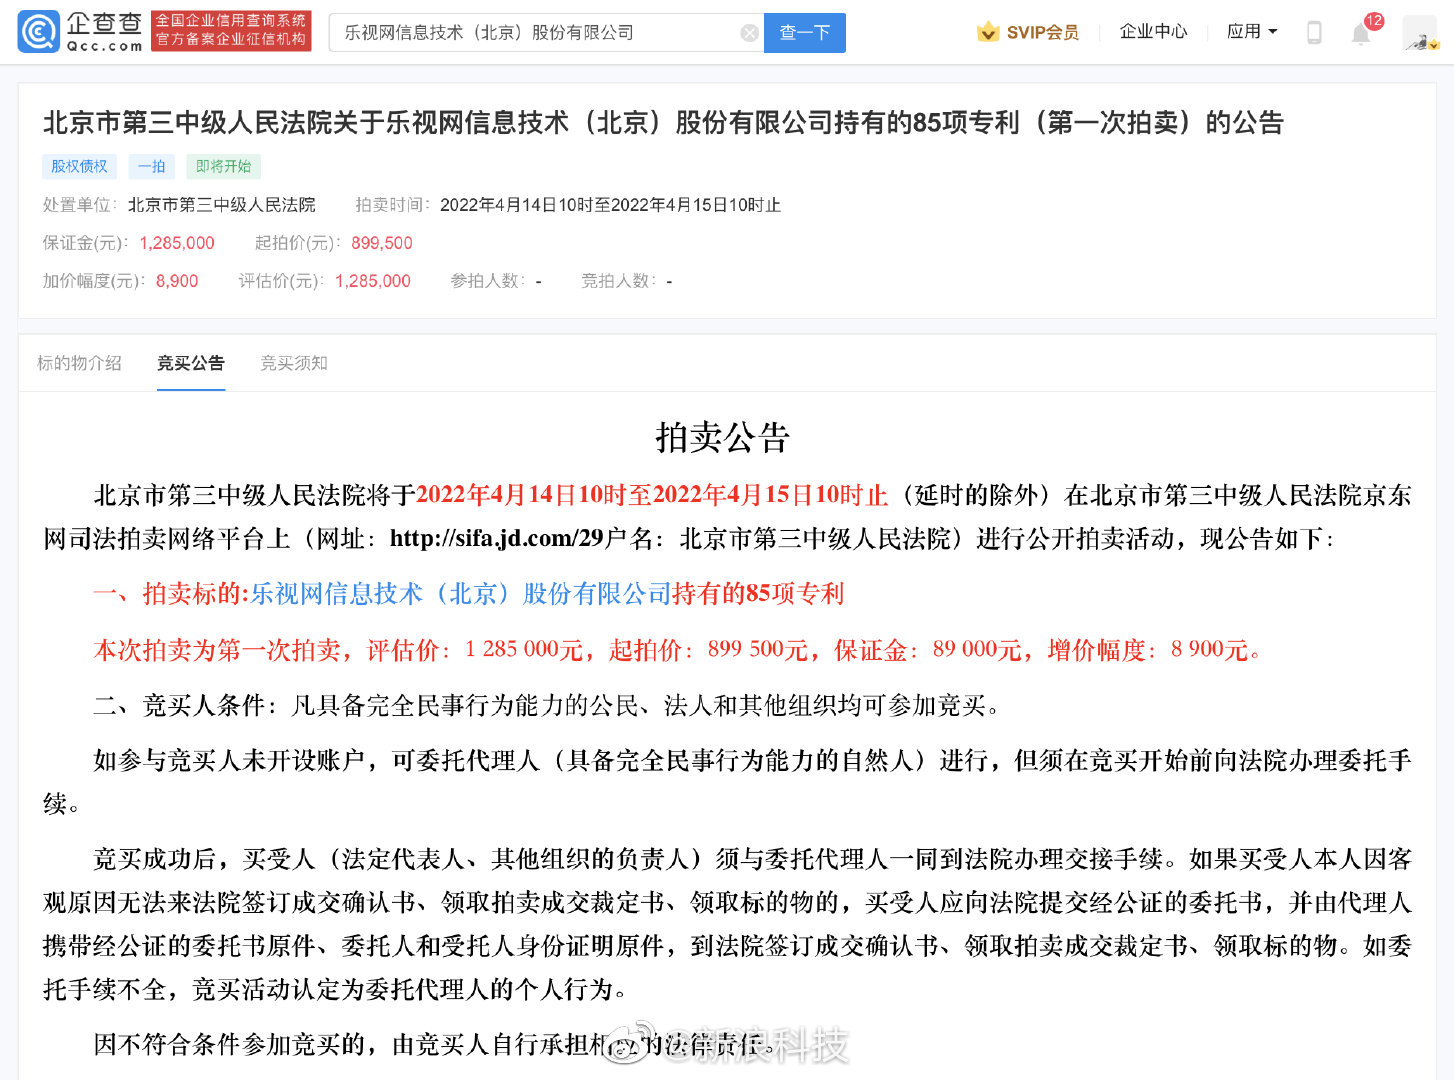
Task: Open the SVIP crown icon
Action: pos(988,32)
